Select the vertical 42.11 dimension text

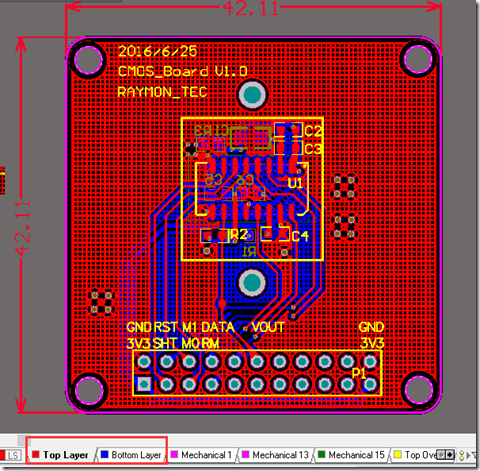pyautogui.click(x=23, y=228)
